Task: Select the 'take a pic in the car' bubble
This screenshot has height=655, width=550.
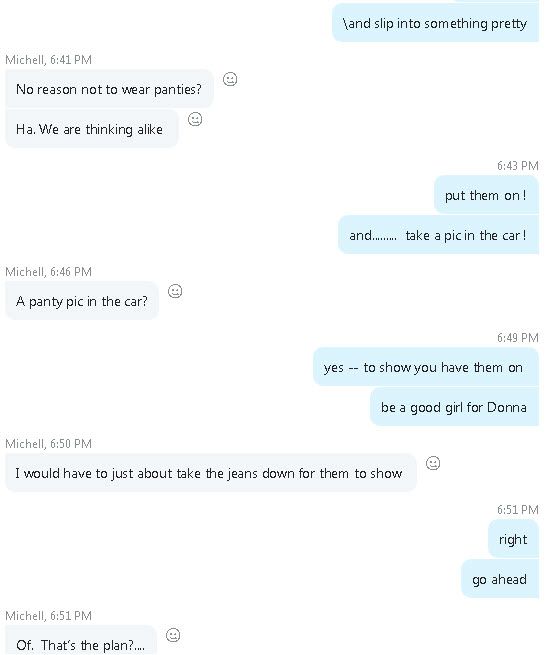Action: pos(438,235)
